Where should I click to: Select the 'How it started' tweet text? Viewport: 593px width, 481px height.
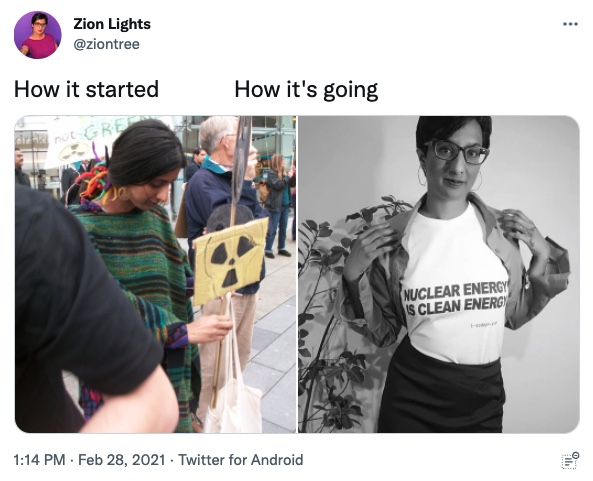(x=86, y=89)
